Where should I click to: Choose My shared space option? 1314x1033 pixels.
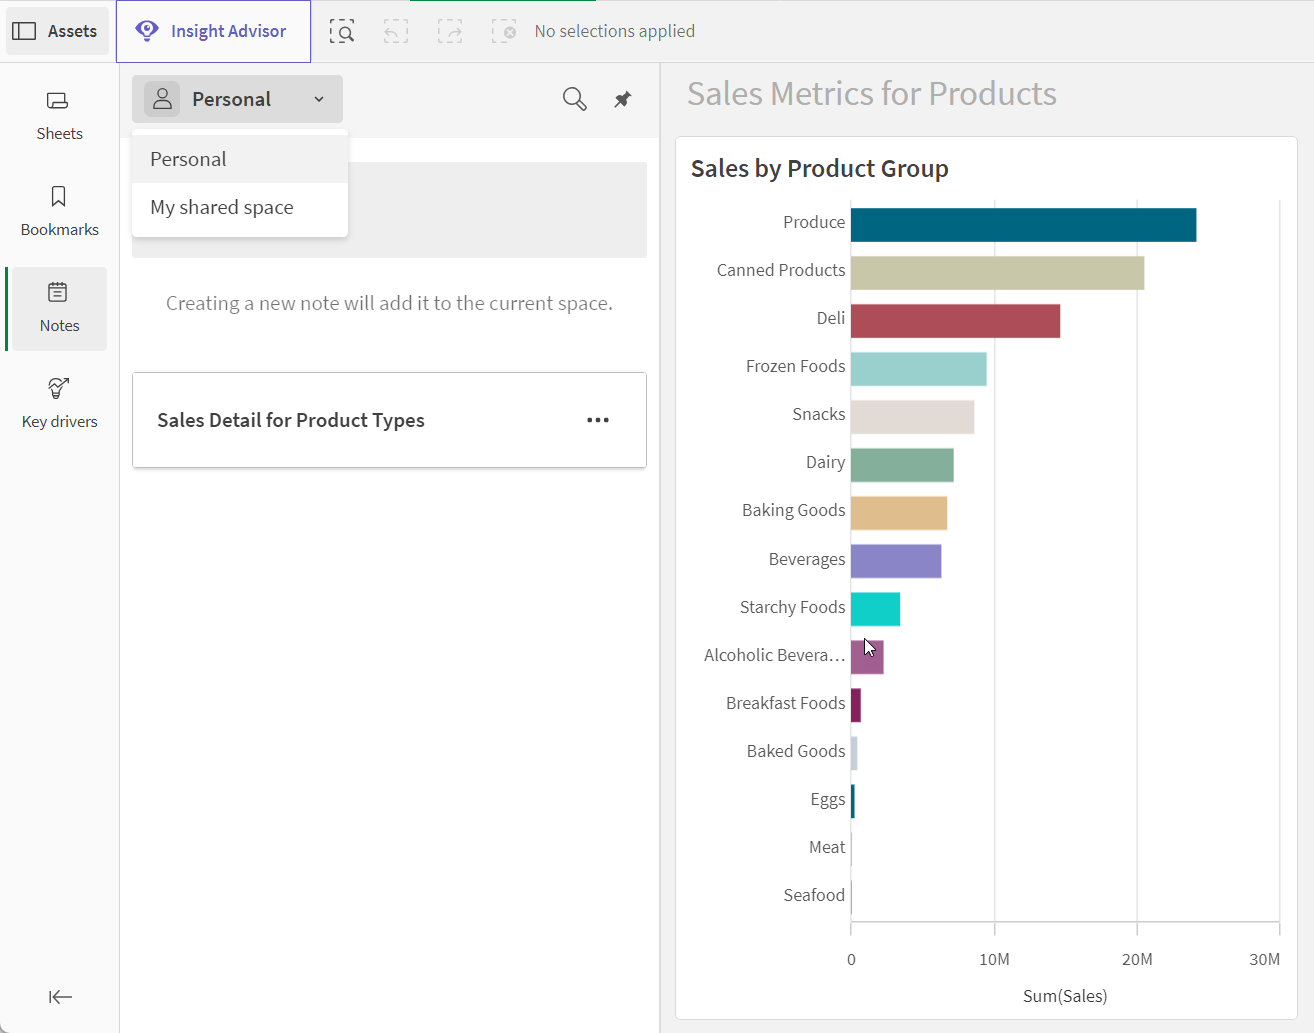point(240,207)
